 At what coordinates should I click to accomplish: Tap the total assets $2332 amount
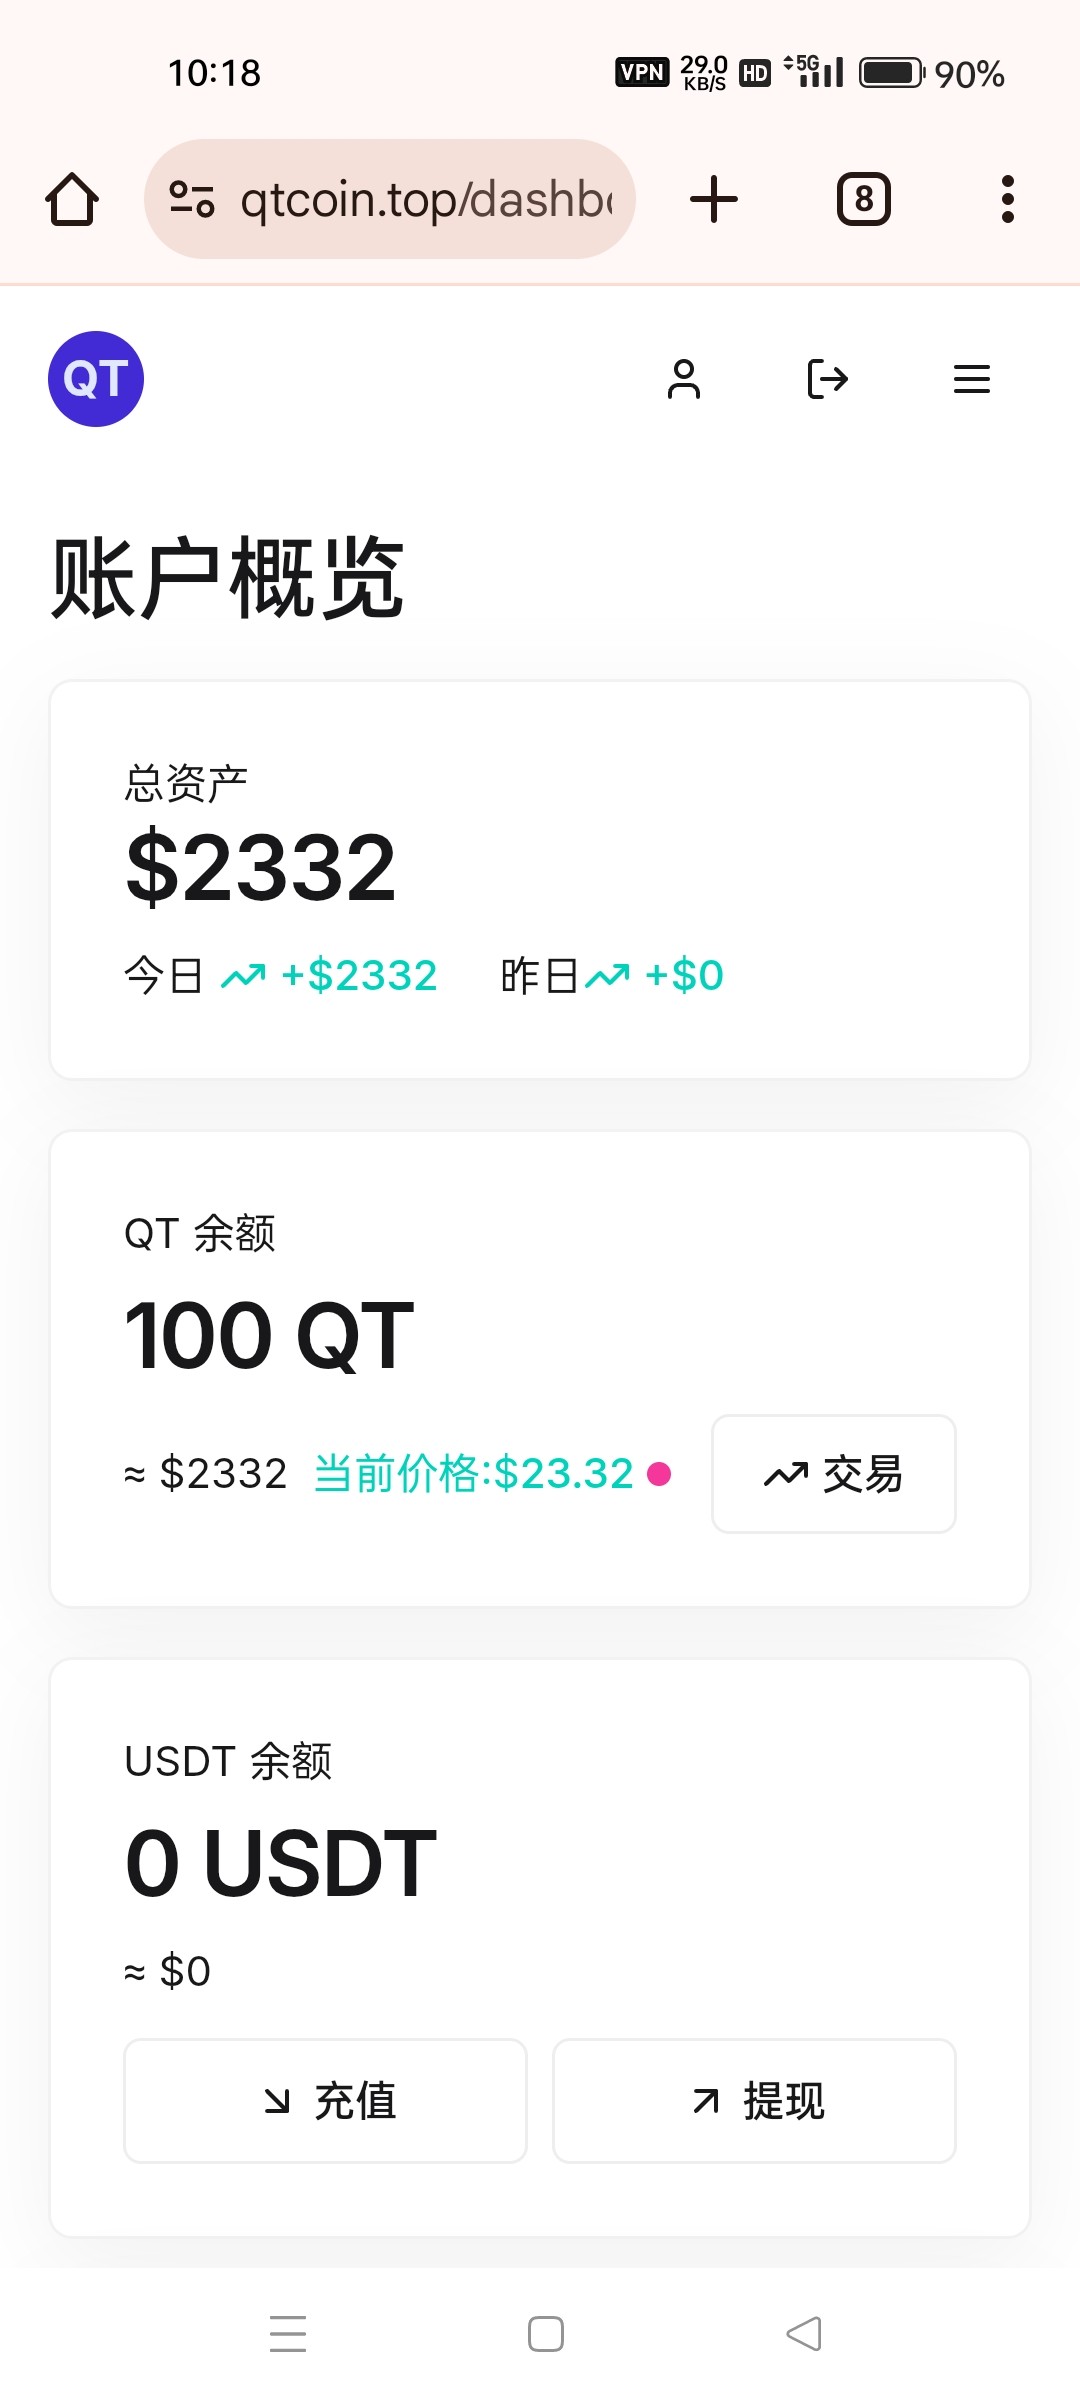coord(261,867)
